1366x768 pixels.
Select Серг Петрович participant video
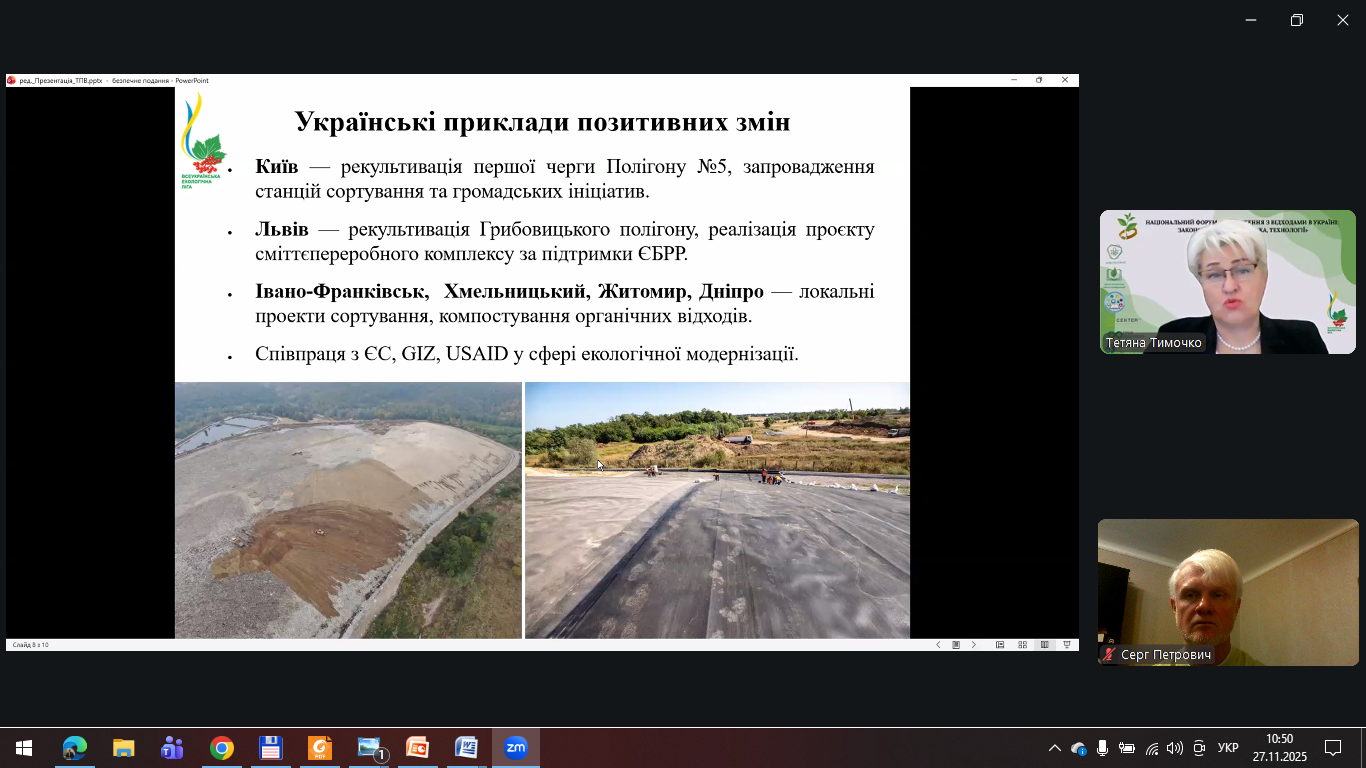click(x=1226, y=592)
